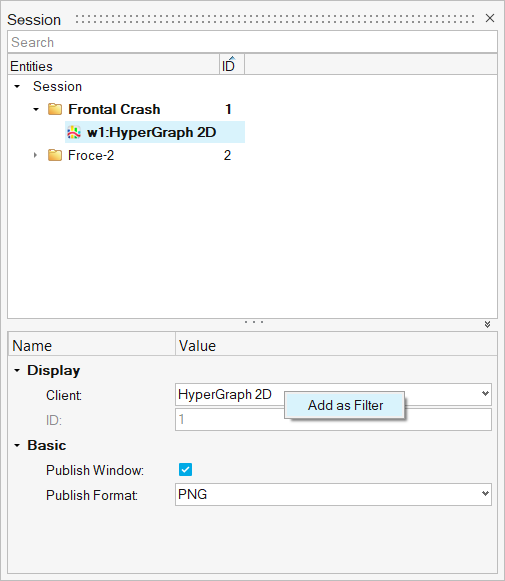
Task: Uncheck the Publish Window checkbox
Action: pos(185,469)
